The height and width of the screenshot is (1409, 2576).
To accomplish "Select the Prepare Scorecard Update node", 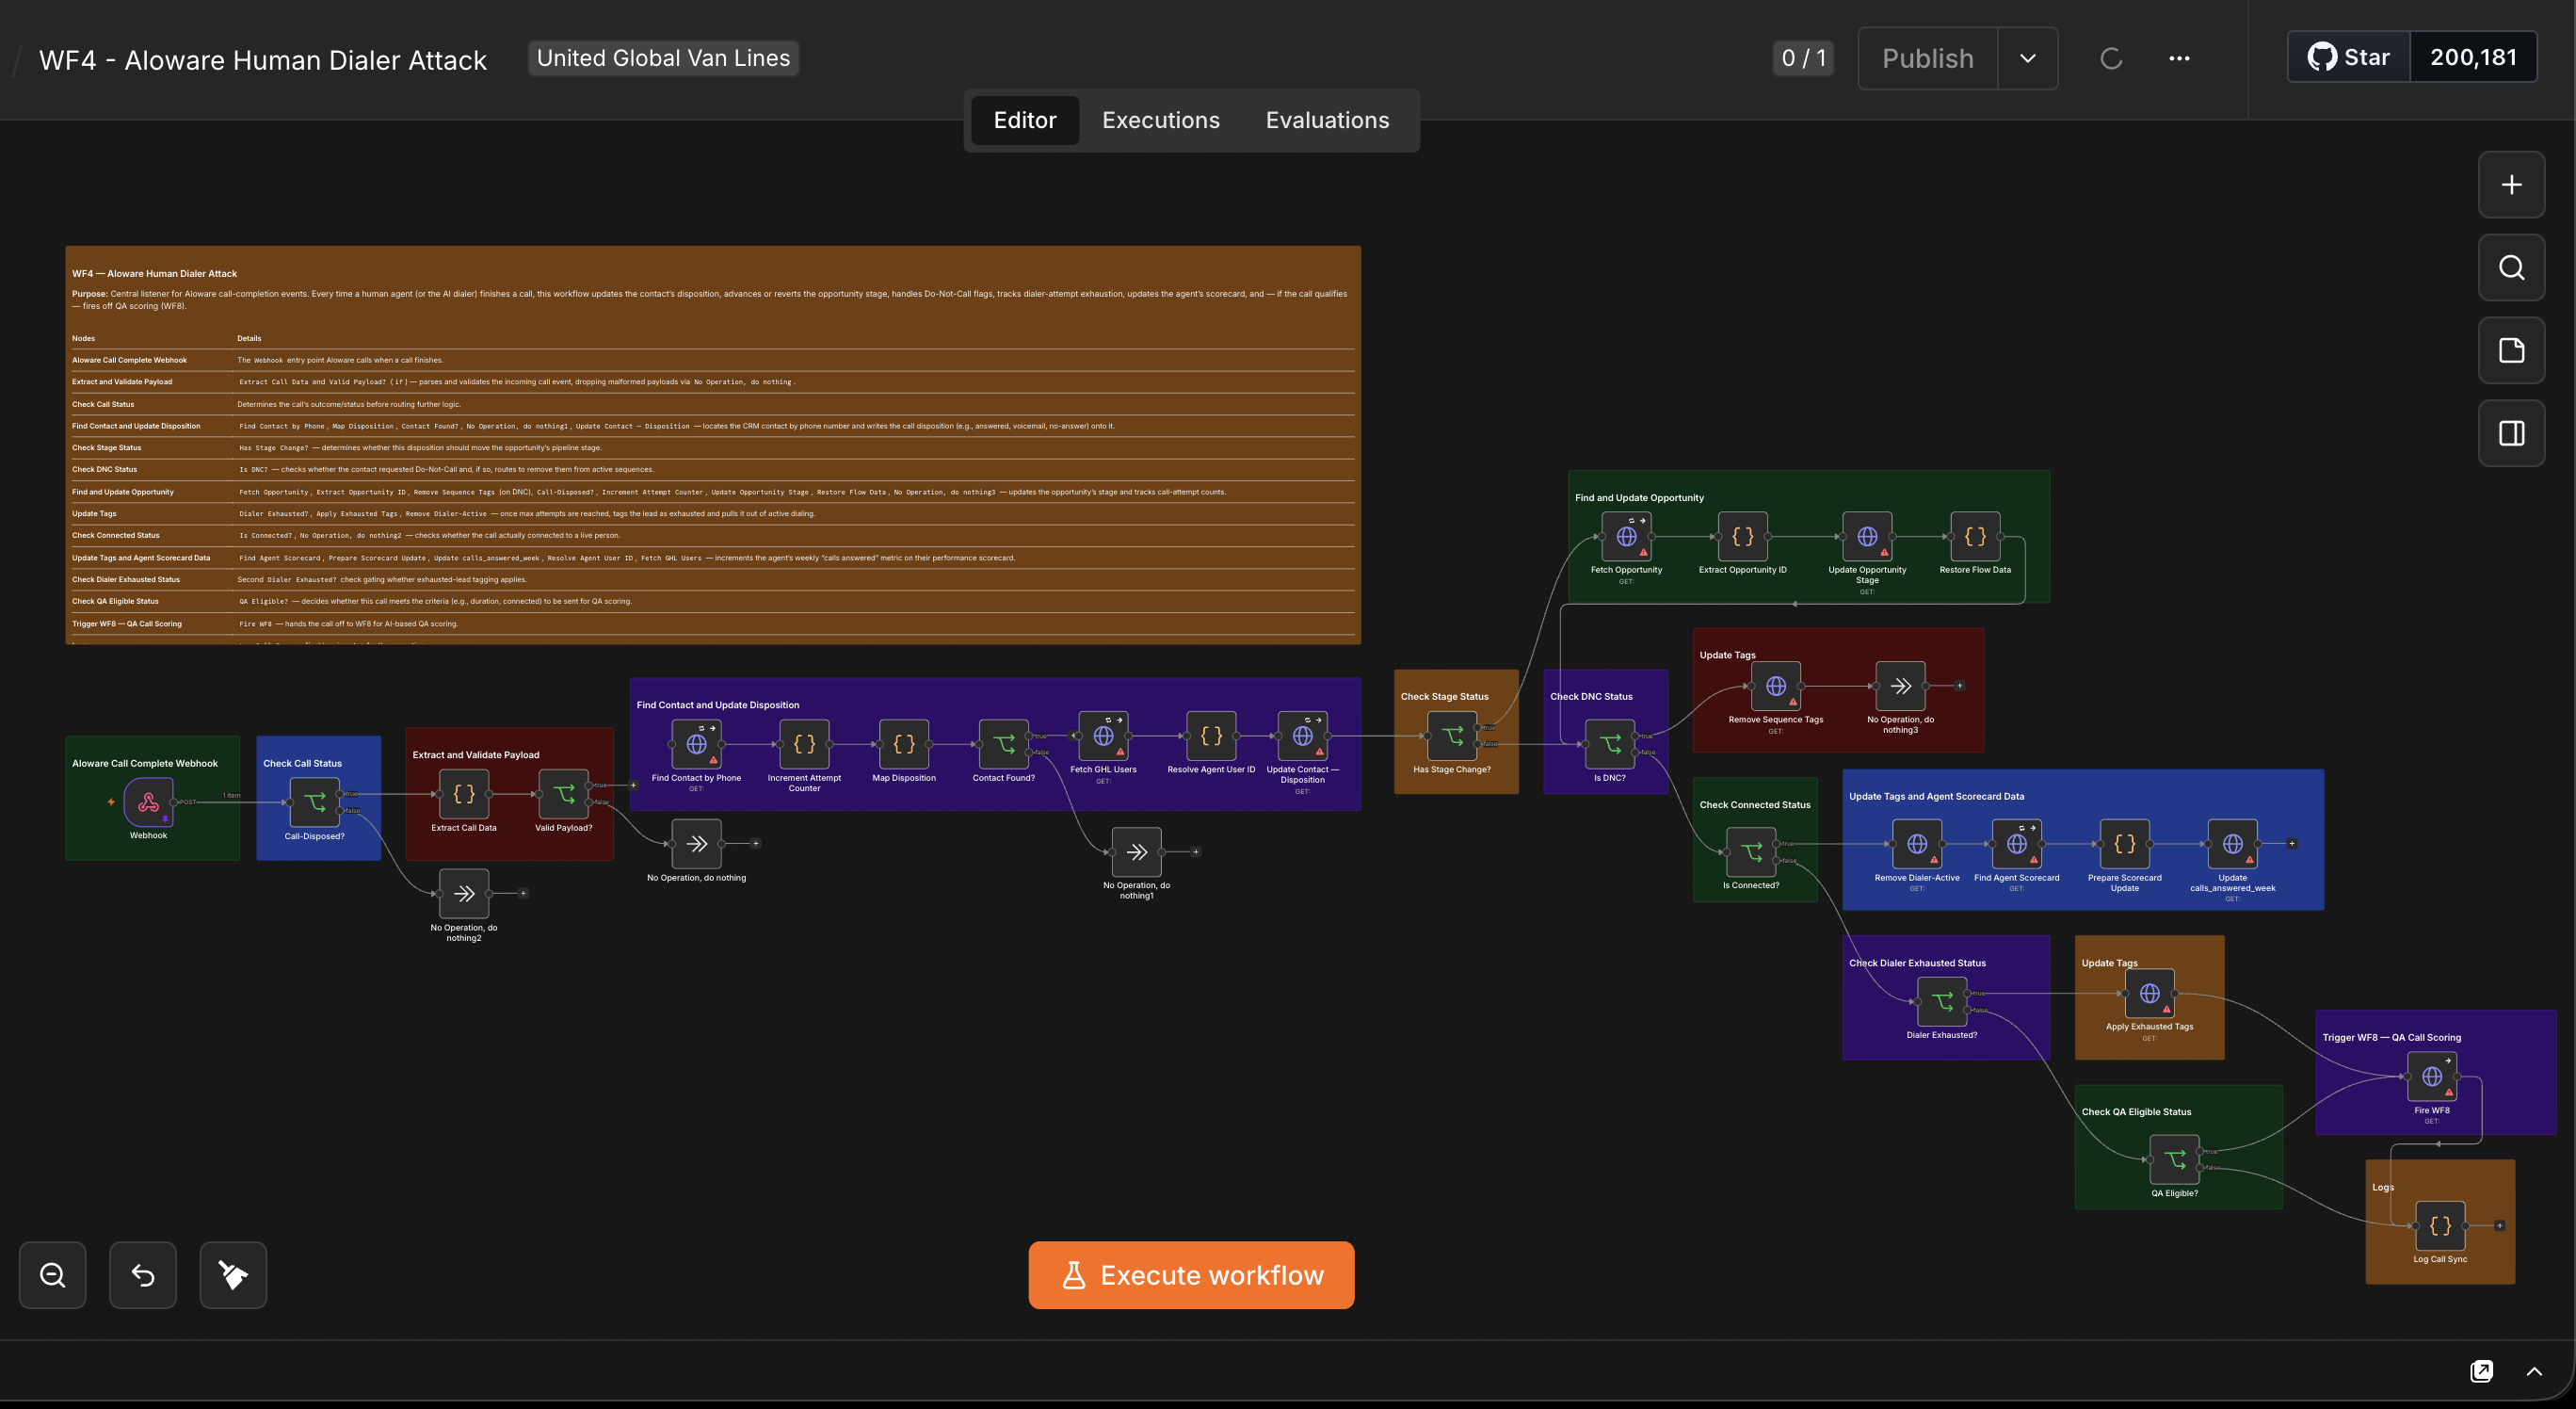I will tap(2125, 844).
